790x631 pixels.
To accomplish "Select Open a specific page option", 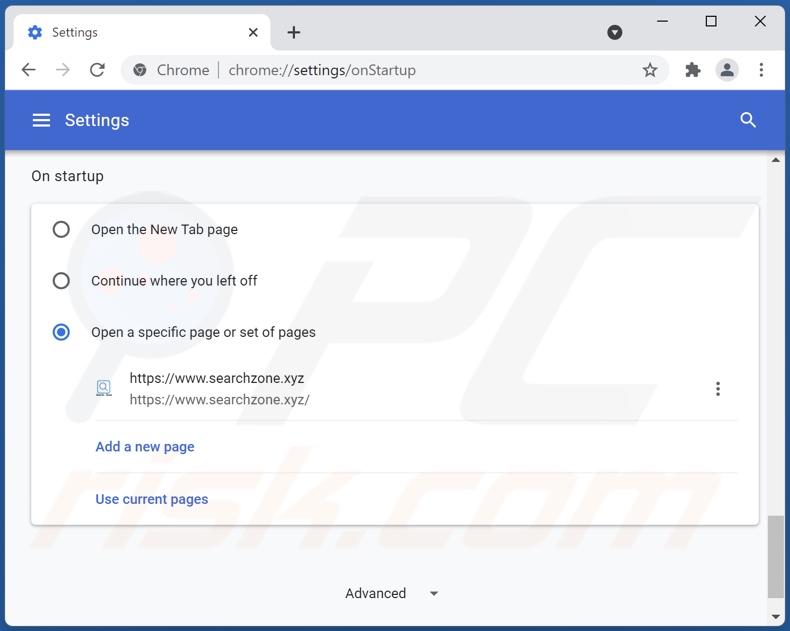I will [61, 332].
